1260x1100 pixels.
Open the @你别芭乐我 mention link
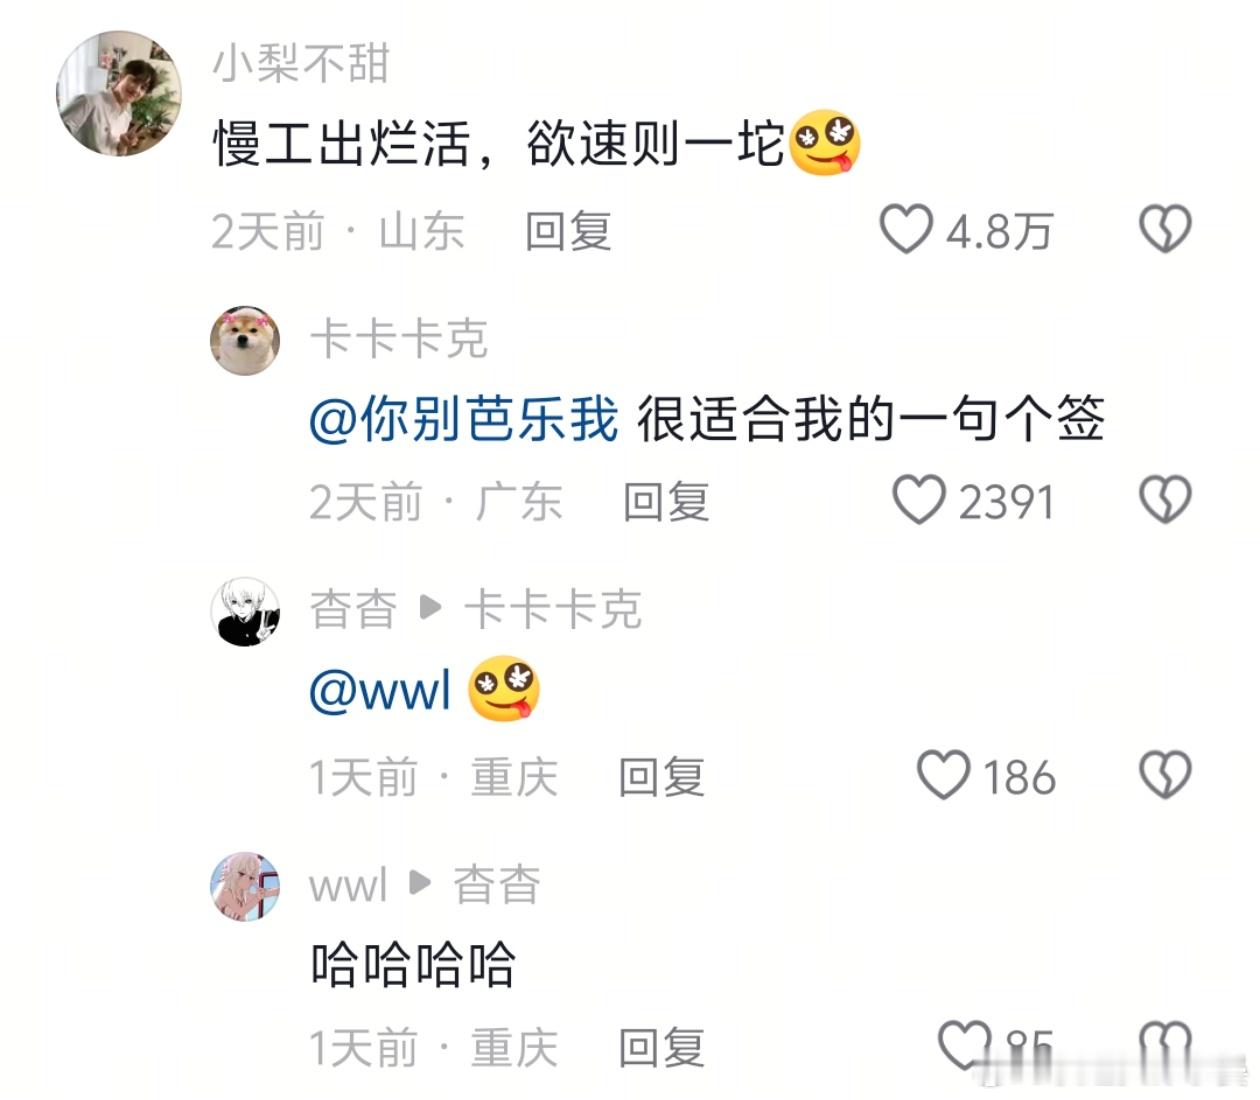pyautogui.click(x=464, y=418)
